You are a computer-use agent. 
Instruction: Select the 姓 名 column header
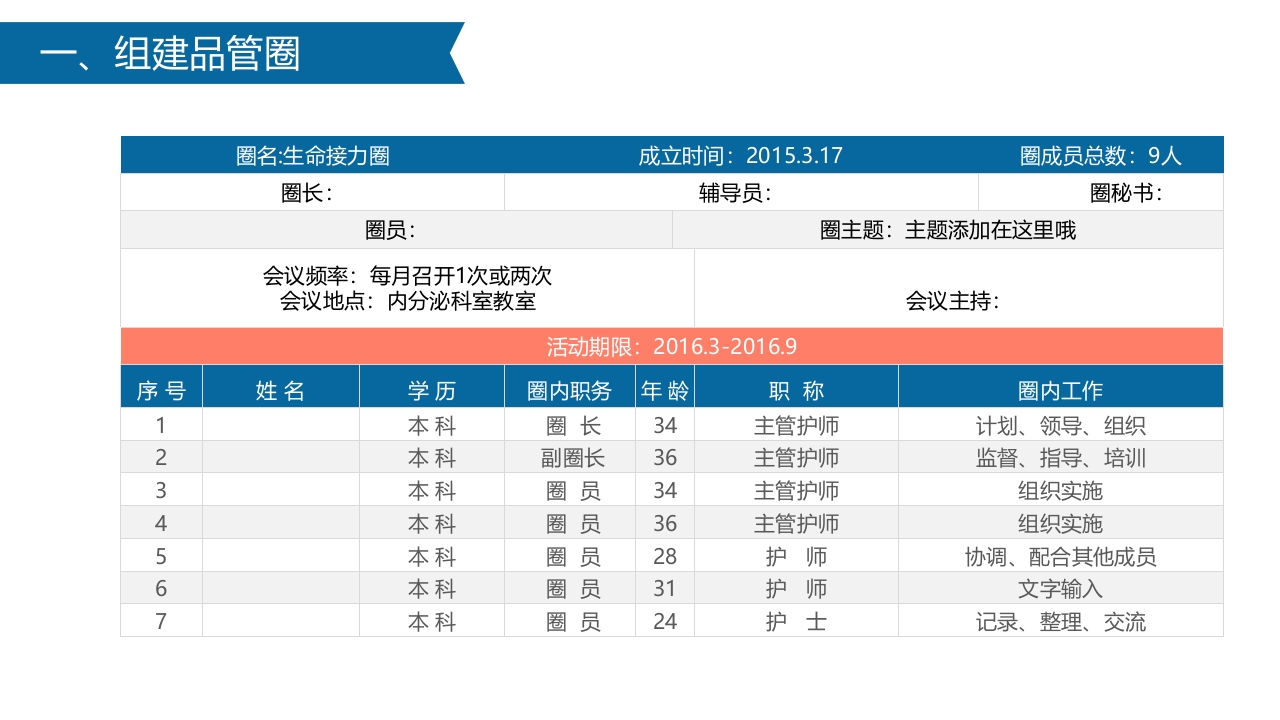pos(280,388)
